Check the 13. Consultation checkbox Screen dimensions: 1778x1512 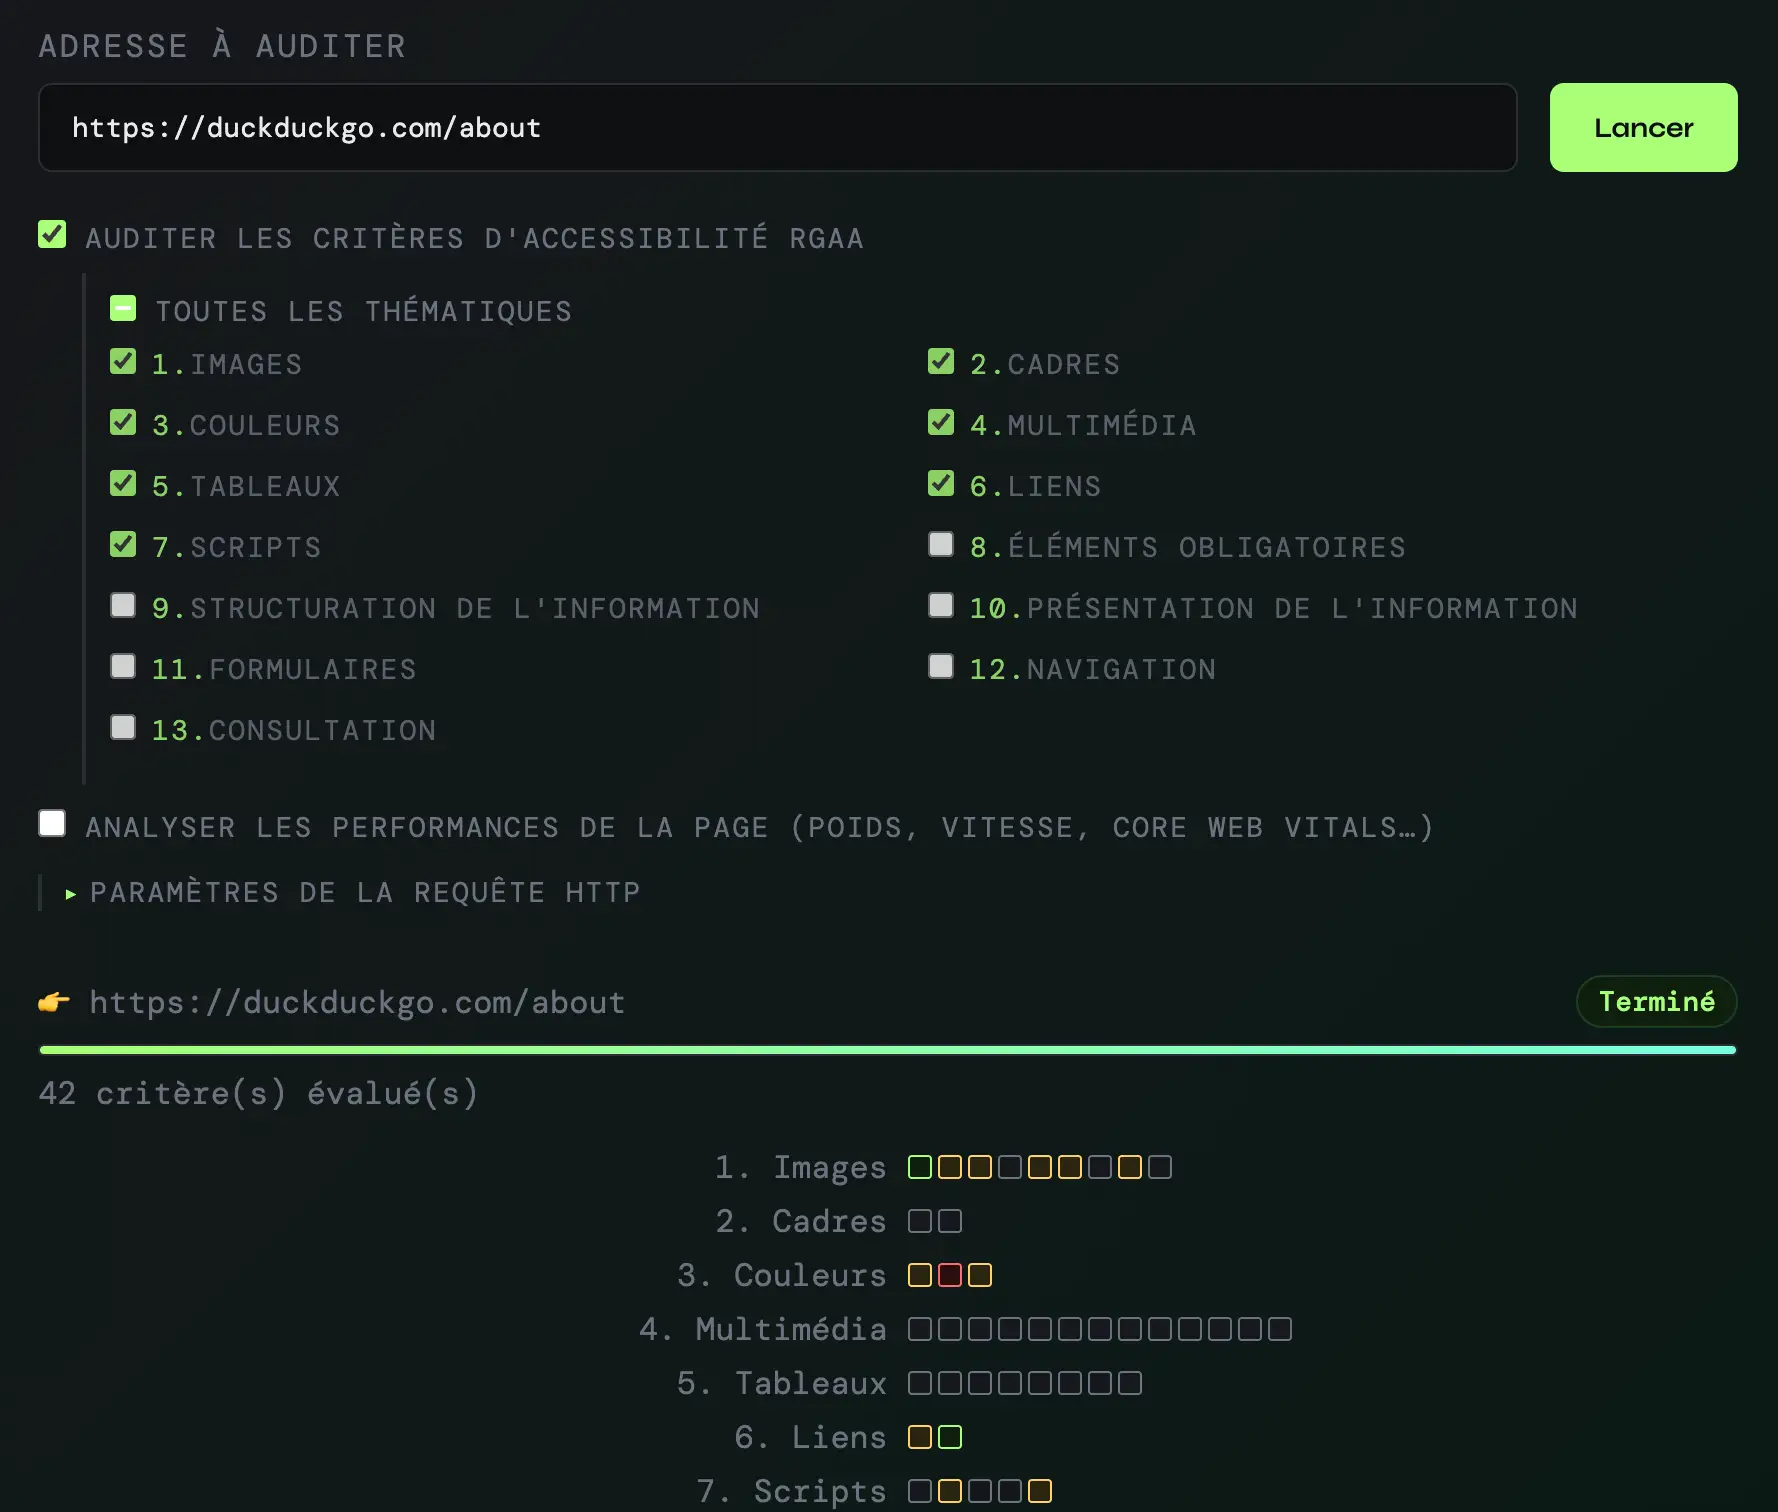[x=123, y=727]
